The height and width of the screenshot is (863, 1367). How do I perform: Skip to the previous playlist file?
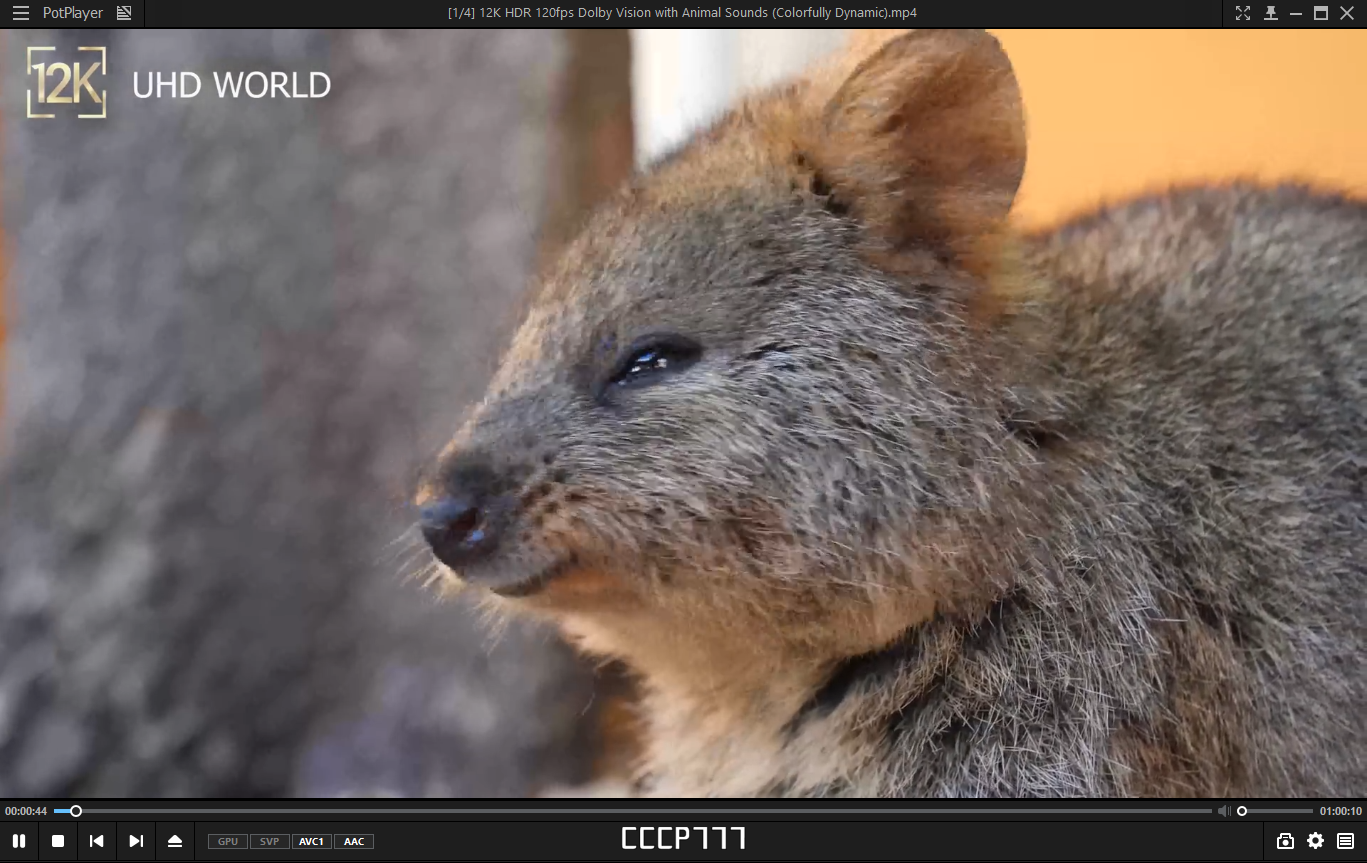tap(97, 841)
